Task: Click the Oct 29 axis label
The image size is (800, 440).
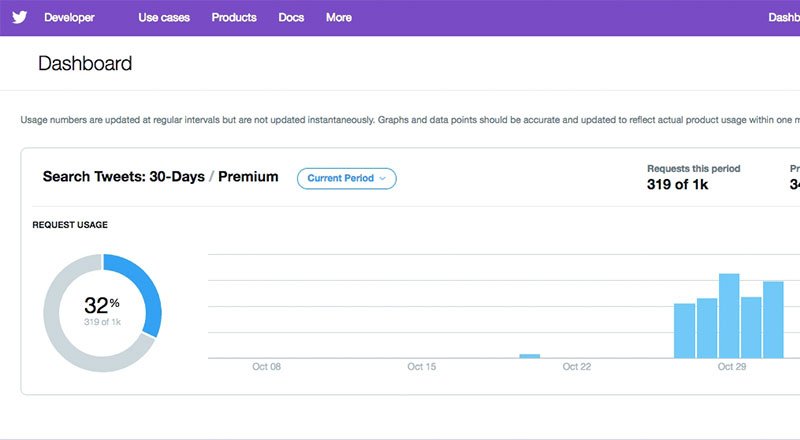Action: [732, 366]
